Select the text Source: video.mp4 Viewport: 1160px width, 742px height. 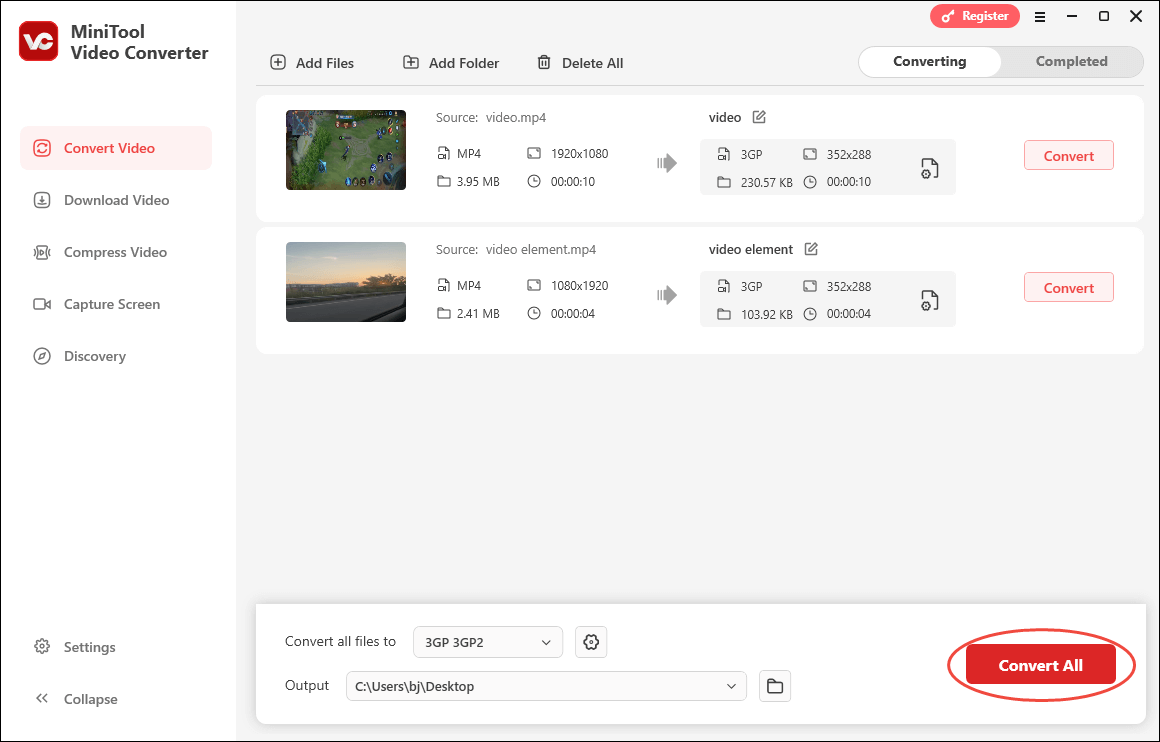[x=490, y=117]
